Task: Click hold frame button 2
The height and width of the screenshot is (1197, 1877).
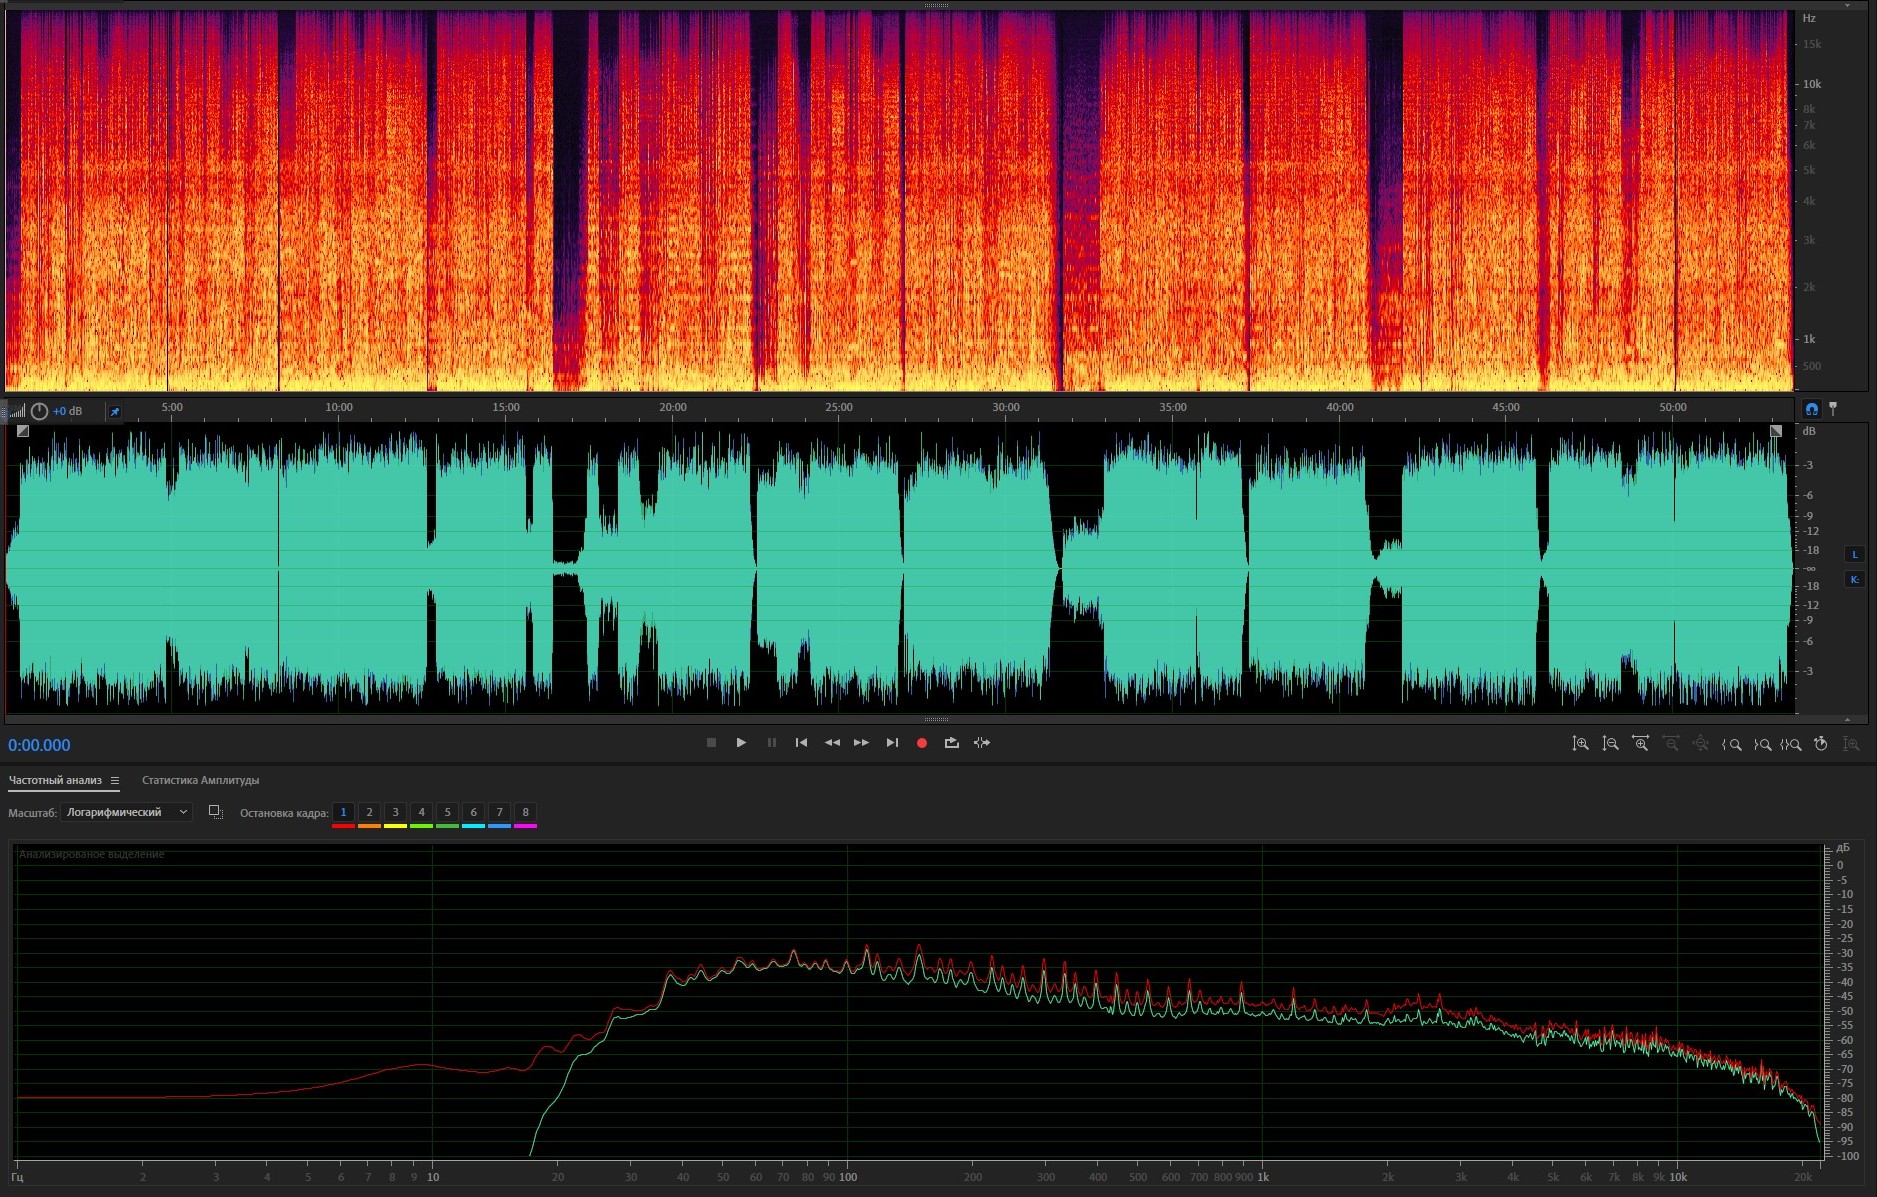Action: click(369, 812)
